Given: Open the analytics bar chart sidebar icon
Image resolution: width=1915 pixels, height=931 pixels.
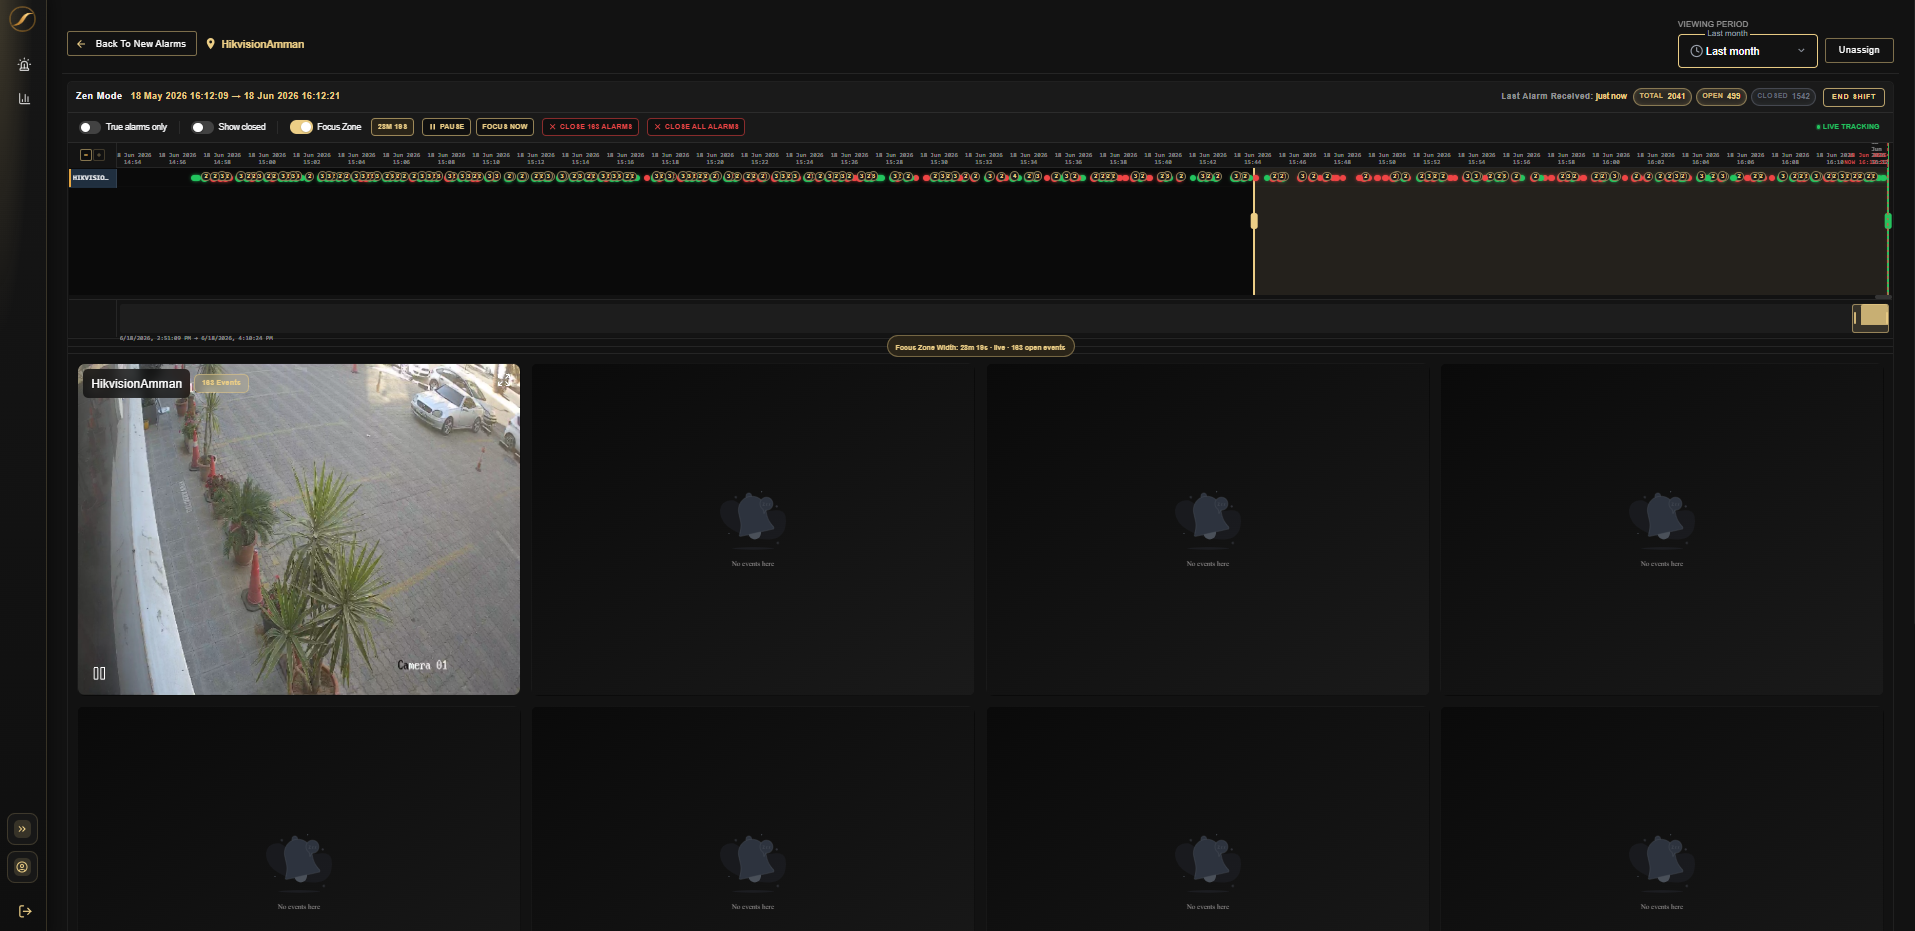Looking at the screenshot, I should [x=24, y=98].
